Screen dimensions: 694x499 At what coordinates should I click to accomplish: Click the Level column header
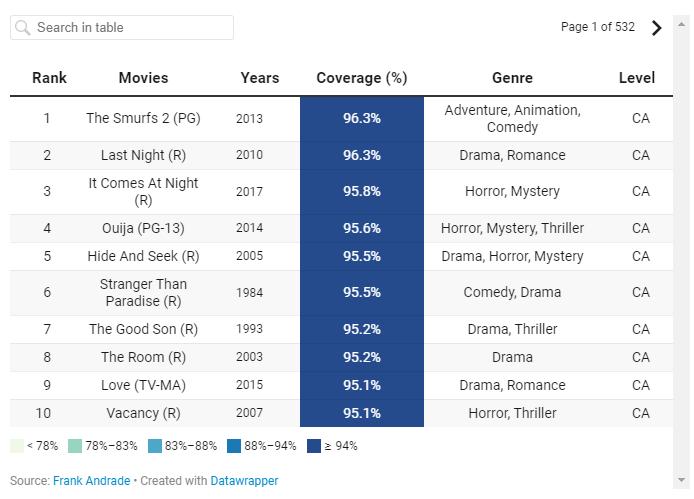637,78
